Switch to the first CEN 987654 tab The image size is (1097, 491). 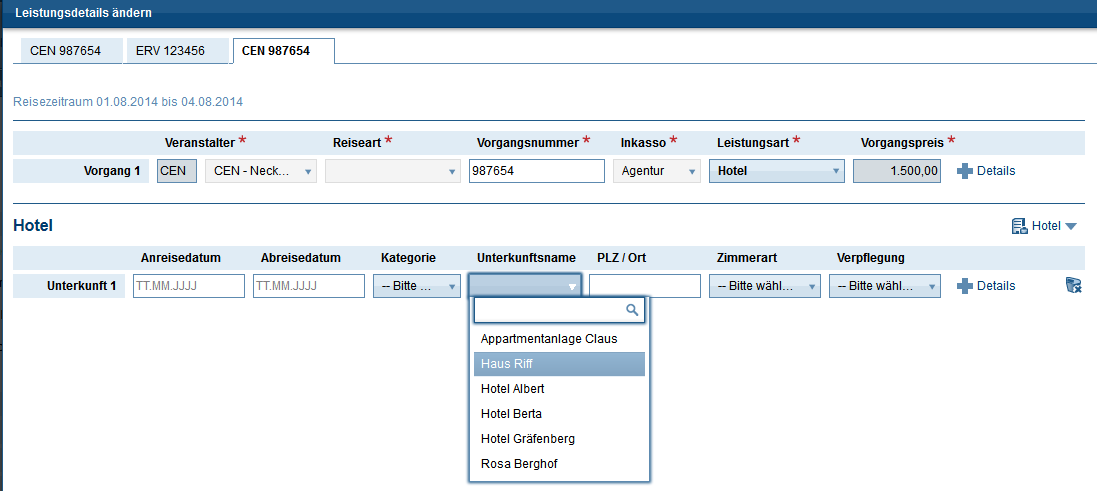[x=66, y=51]
